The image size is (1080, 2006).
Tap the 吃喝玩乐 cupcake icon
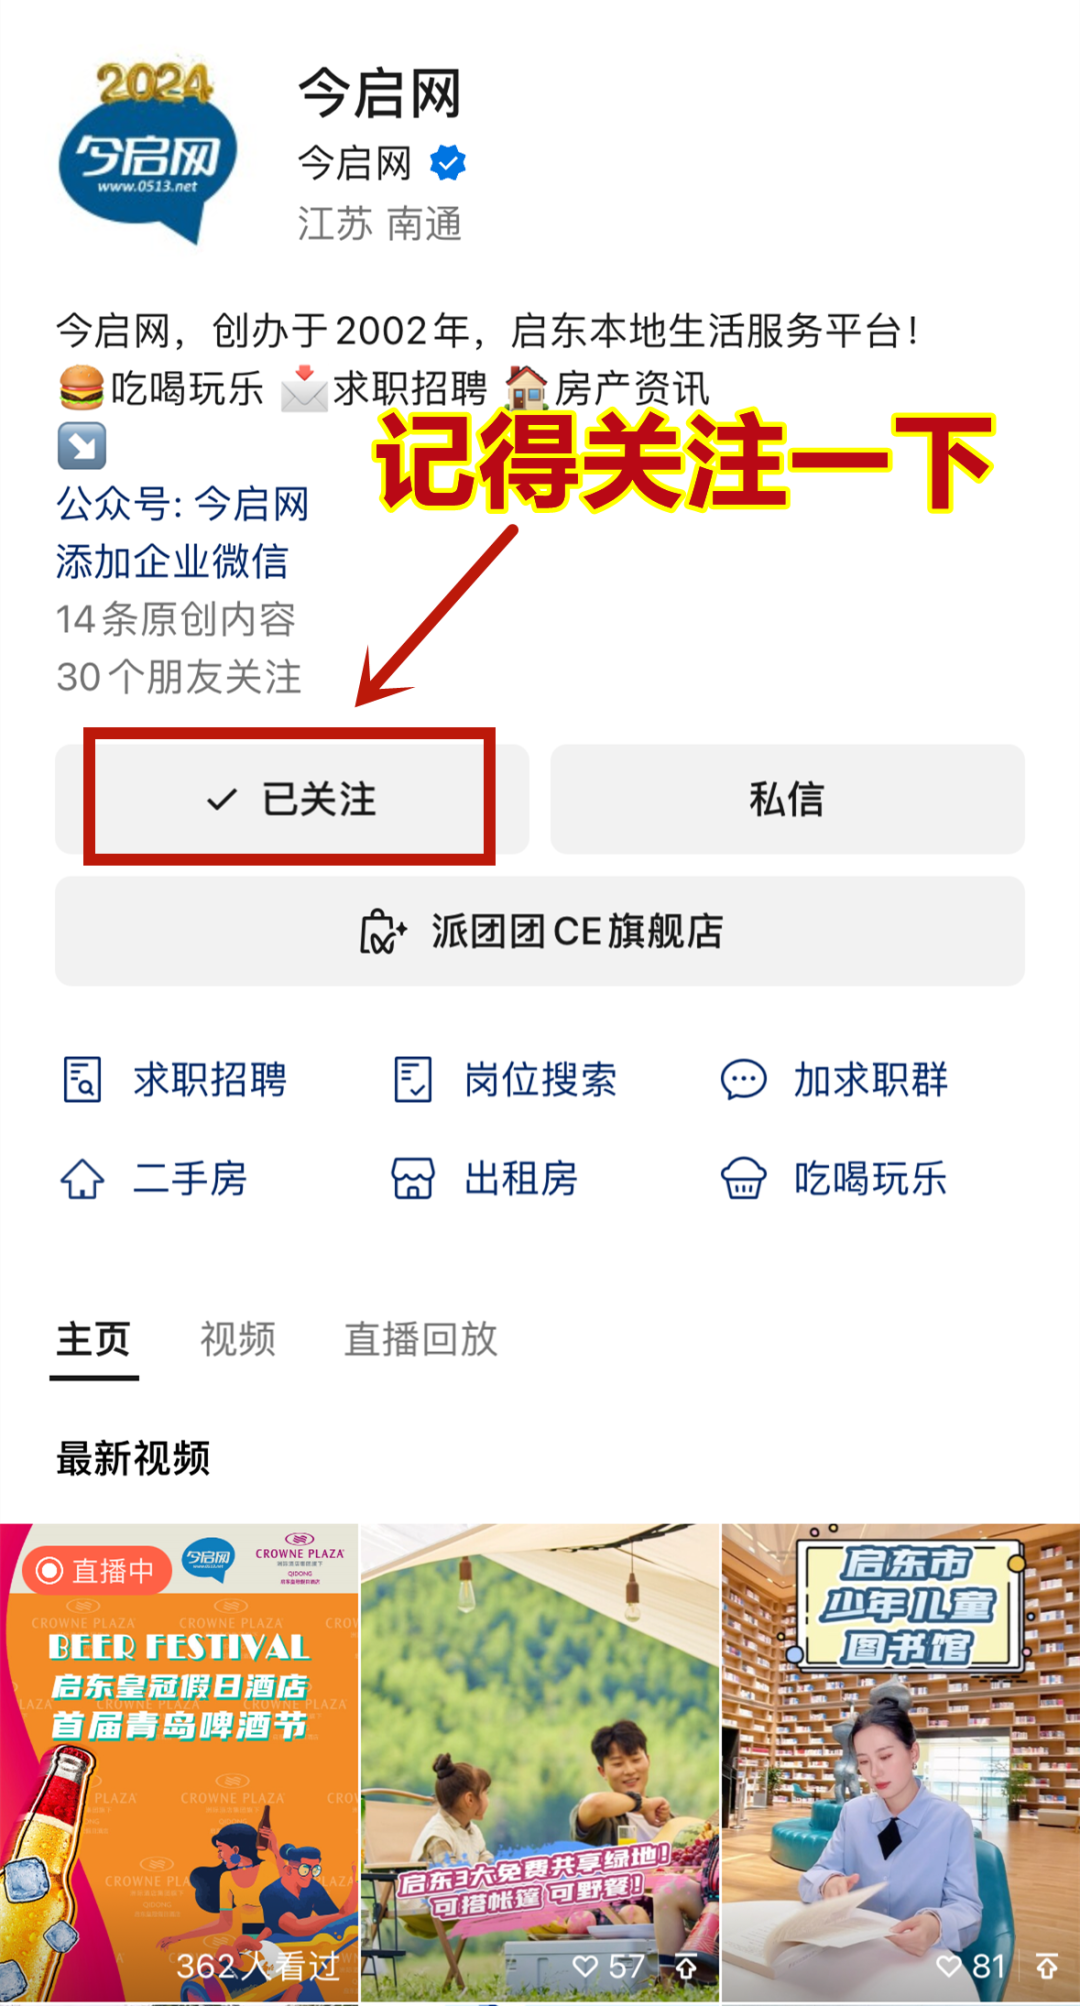743,1179
